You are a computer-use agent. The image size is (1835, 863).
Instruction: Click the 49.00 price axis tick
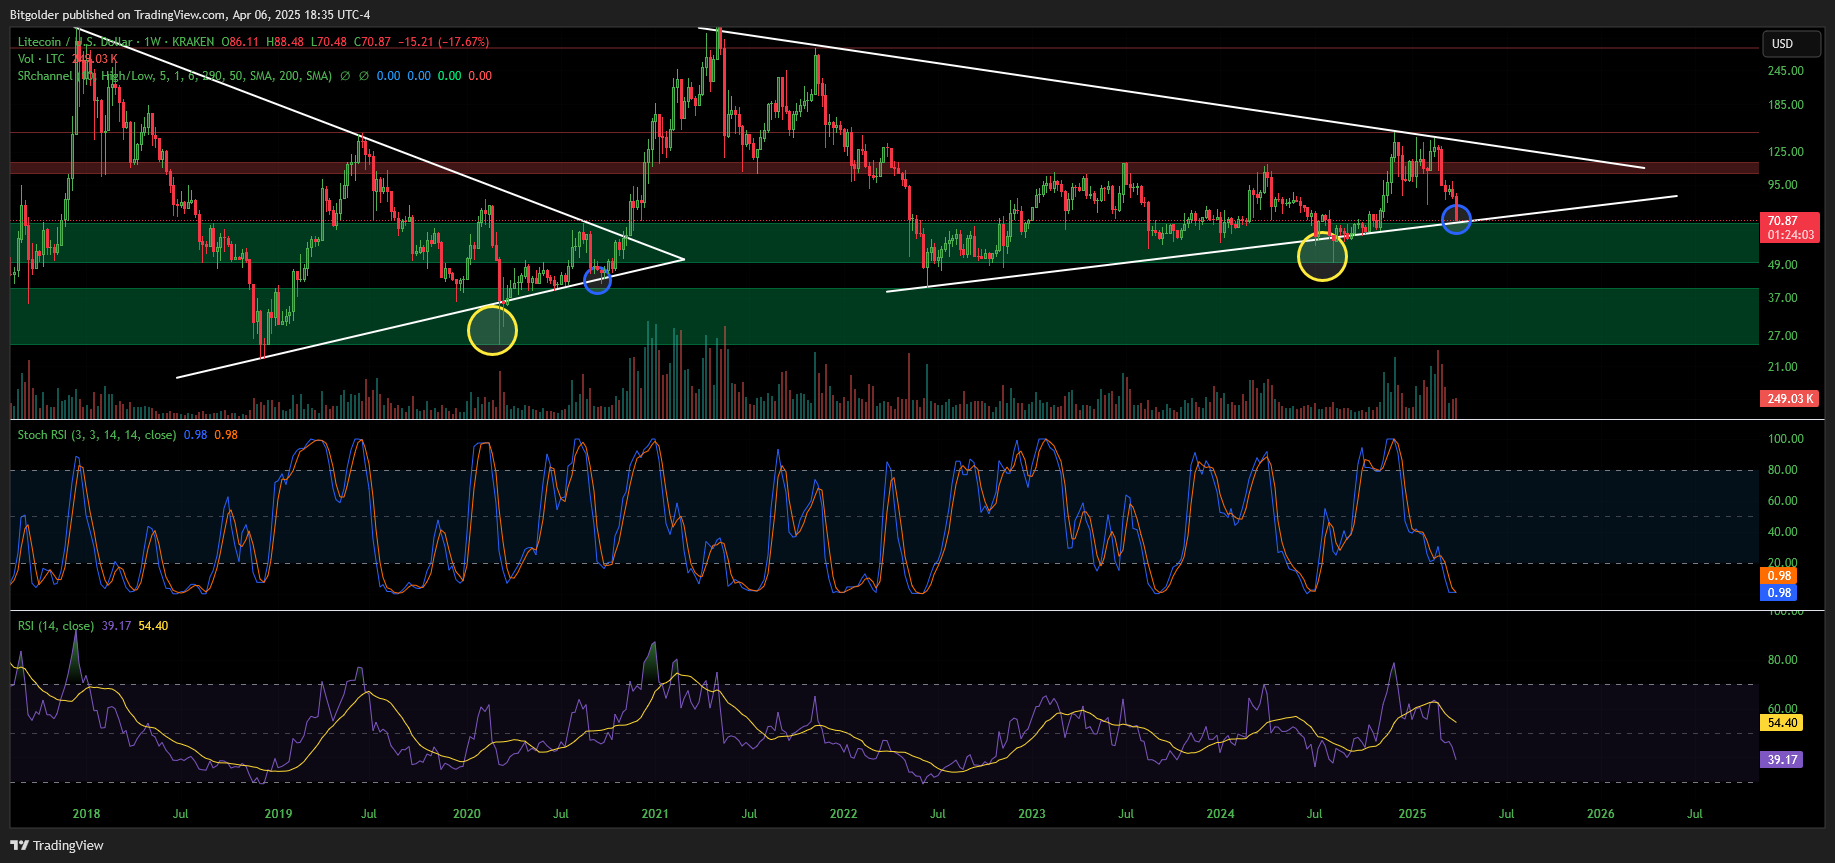pyautogui.click(x=1783, y=265)
